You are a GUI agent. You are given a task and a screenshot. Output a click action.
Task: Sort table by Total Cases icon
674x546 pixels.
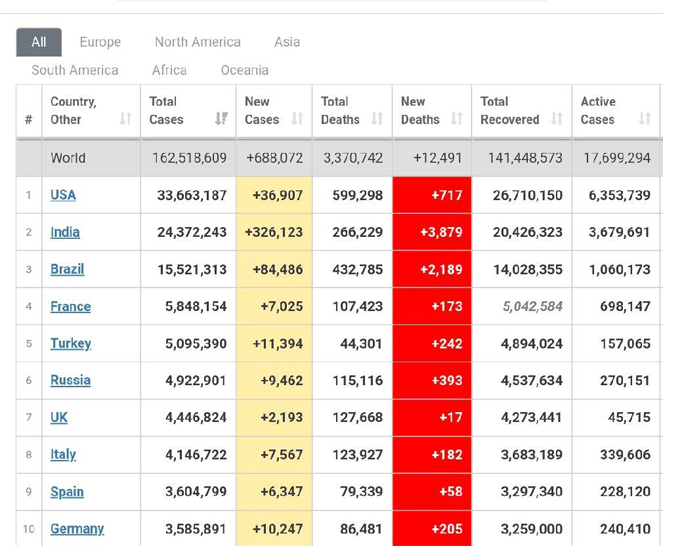(221, 119)
